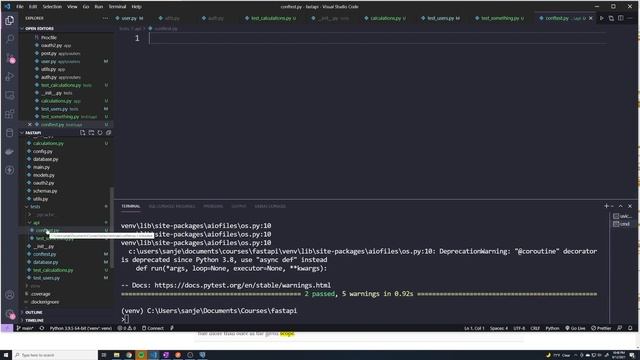
Task: Open the Explorer view in the activity bar
Action: click(x=9, y=20)
